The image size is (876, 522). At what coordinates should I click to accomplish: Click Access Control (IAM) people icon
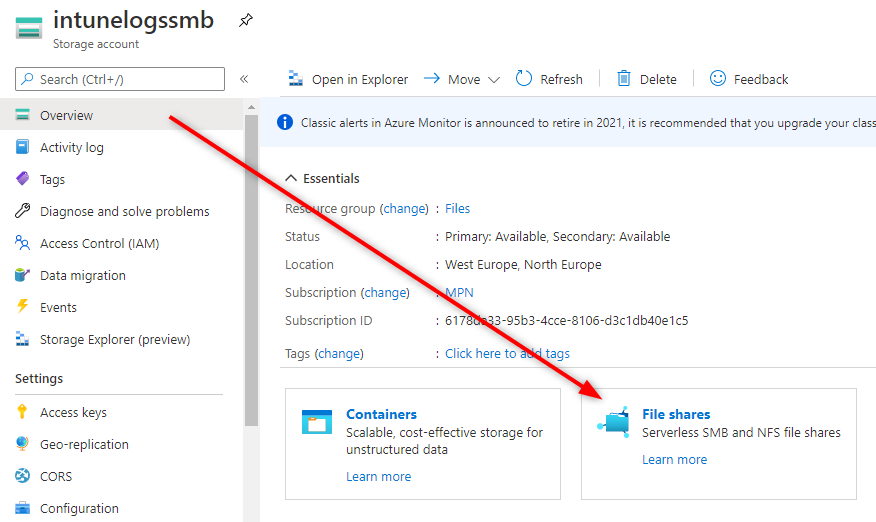(22, 243)
